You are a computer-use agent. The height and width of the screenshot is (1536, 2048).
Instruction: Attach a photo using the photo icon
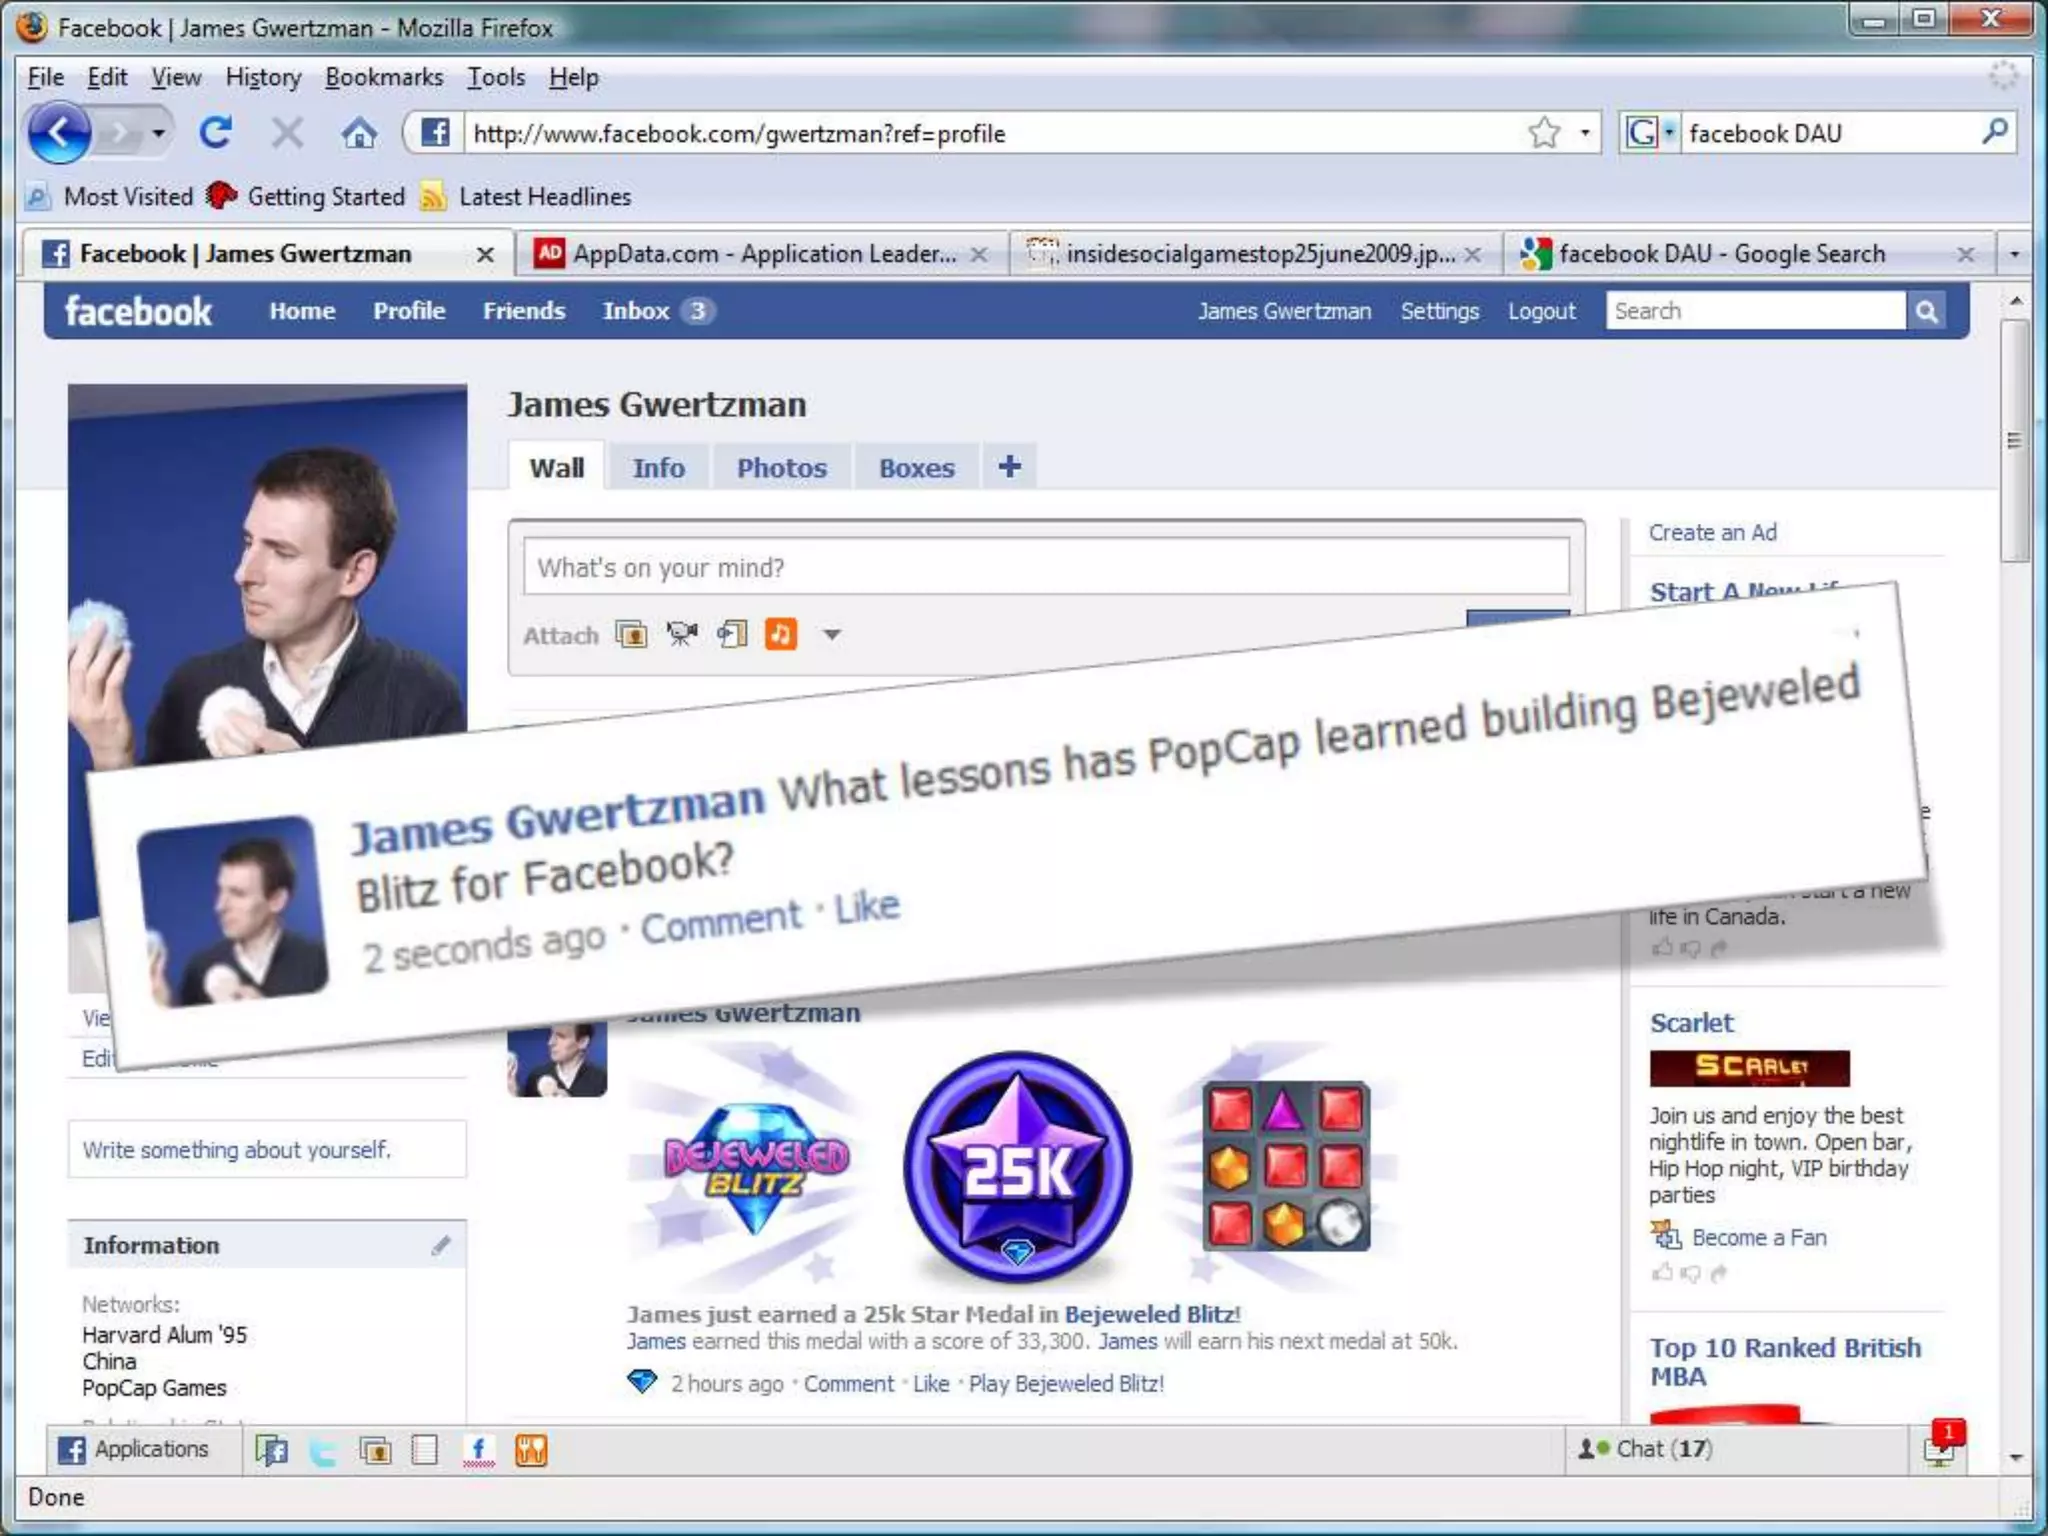(631, 634)
